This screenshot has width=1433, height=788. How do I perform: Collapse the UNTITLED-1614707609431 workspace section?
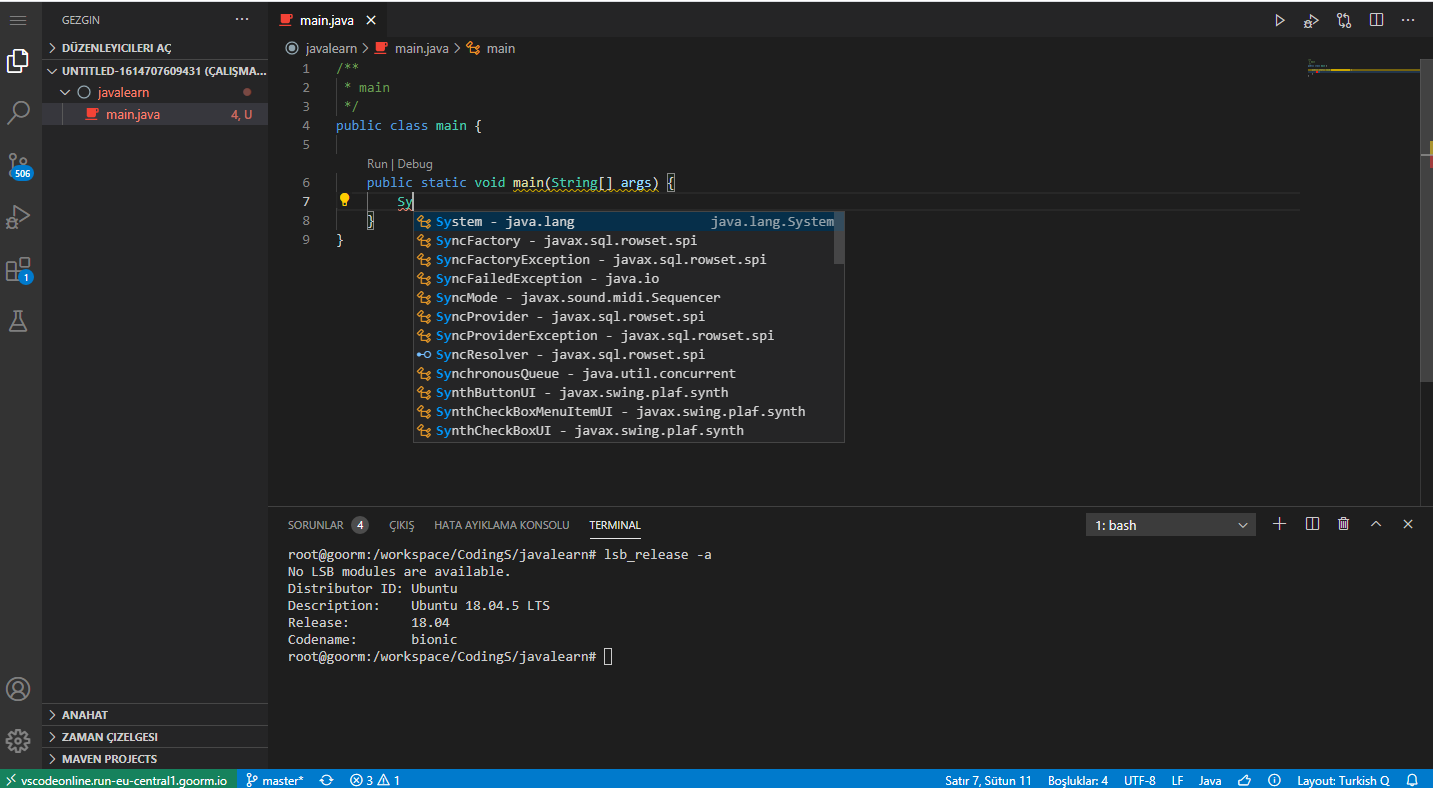click(155, 71)
